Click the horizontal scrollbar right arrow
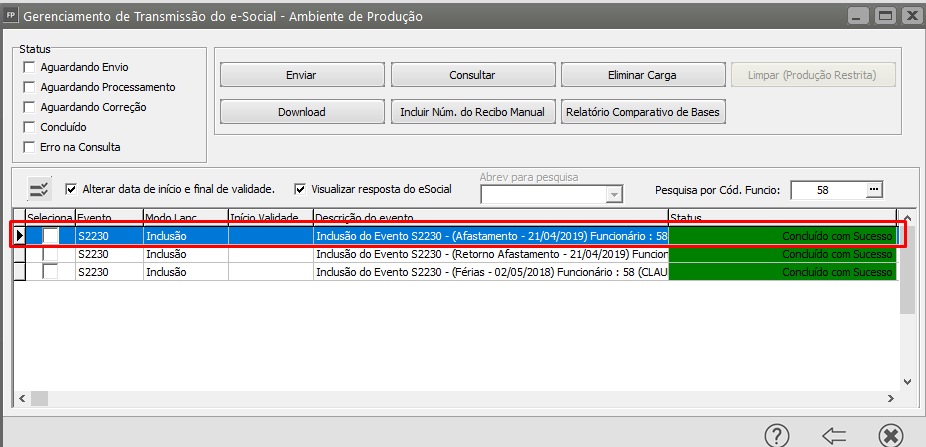Viewport: 926px width, 447px height. coord(891,399)
